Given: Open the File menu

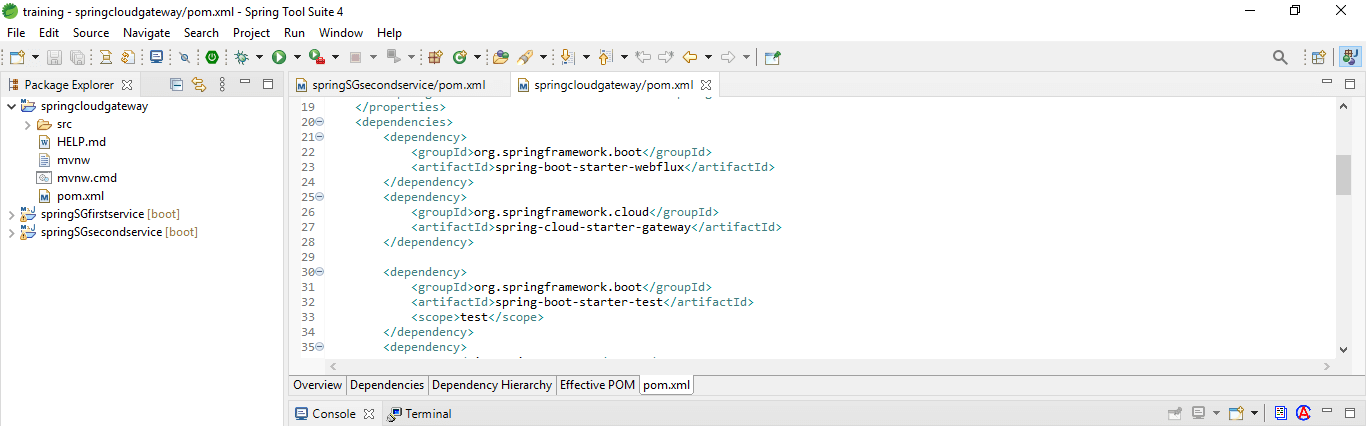Looking at the screenshot, I should coord(16,33).
